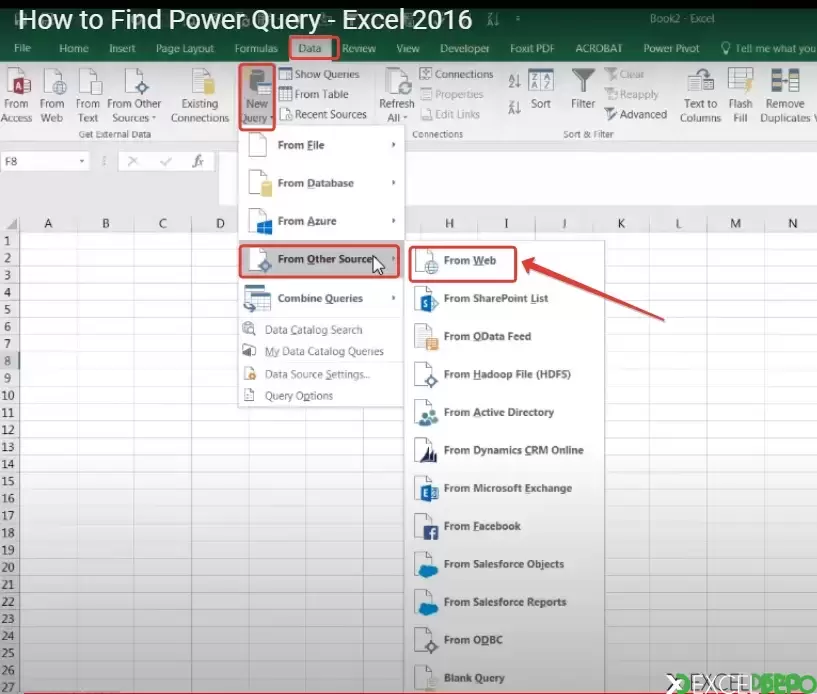Screen dimensions: 817x694
Task: Open the Power Pivot tab
Action: (x=671, y=48)
